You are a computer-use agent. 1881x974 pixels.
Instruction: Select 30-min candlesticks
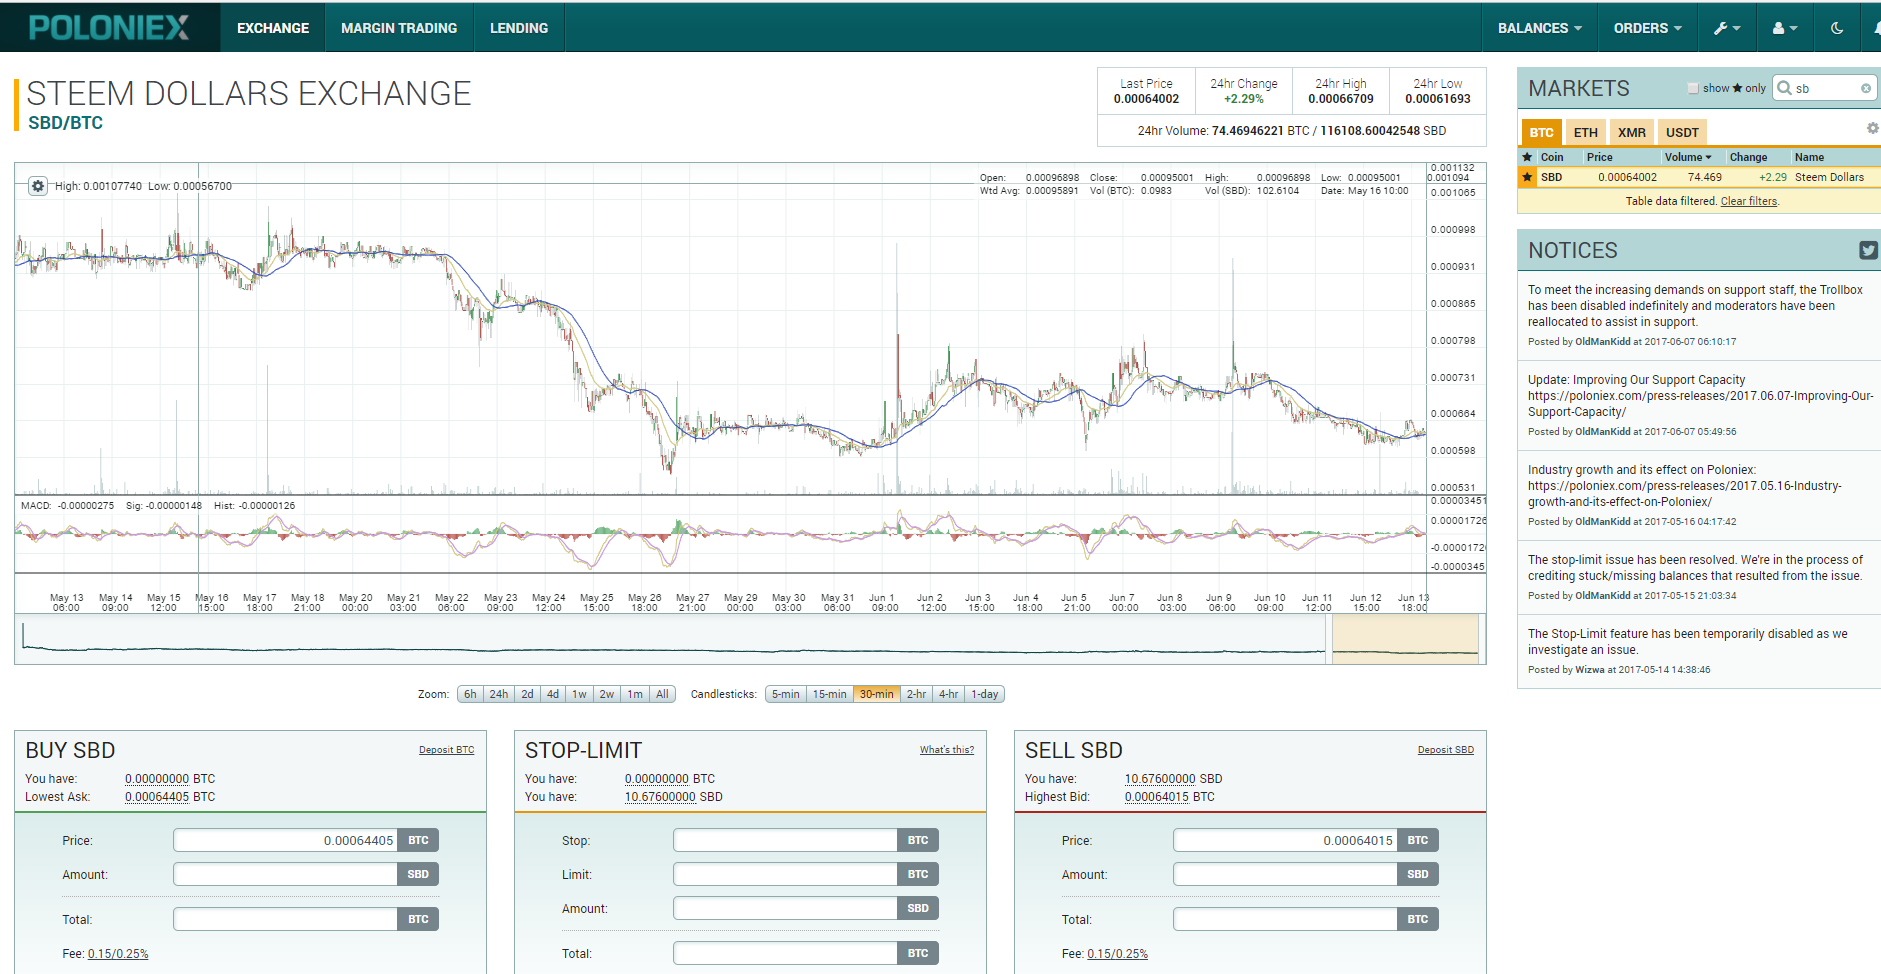pyautogui.click(x=877, y=694)
